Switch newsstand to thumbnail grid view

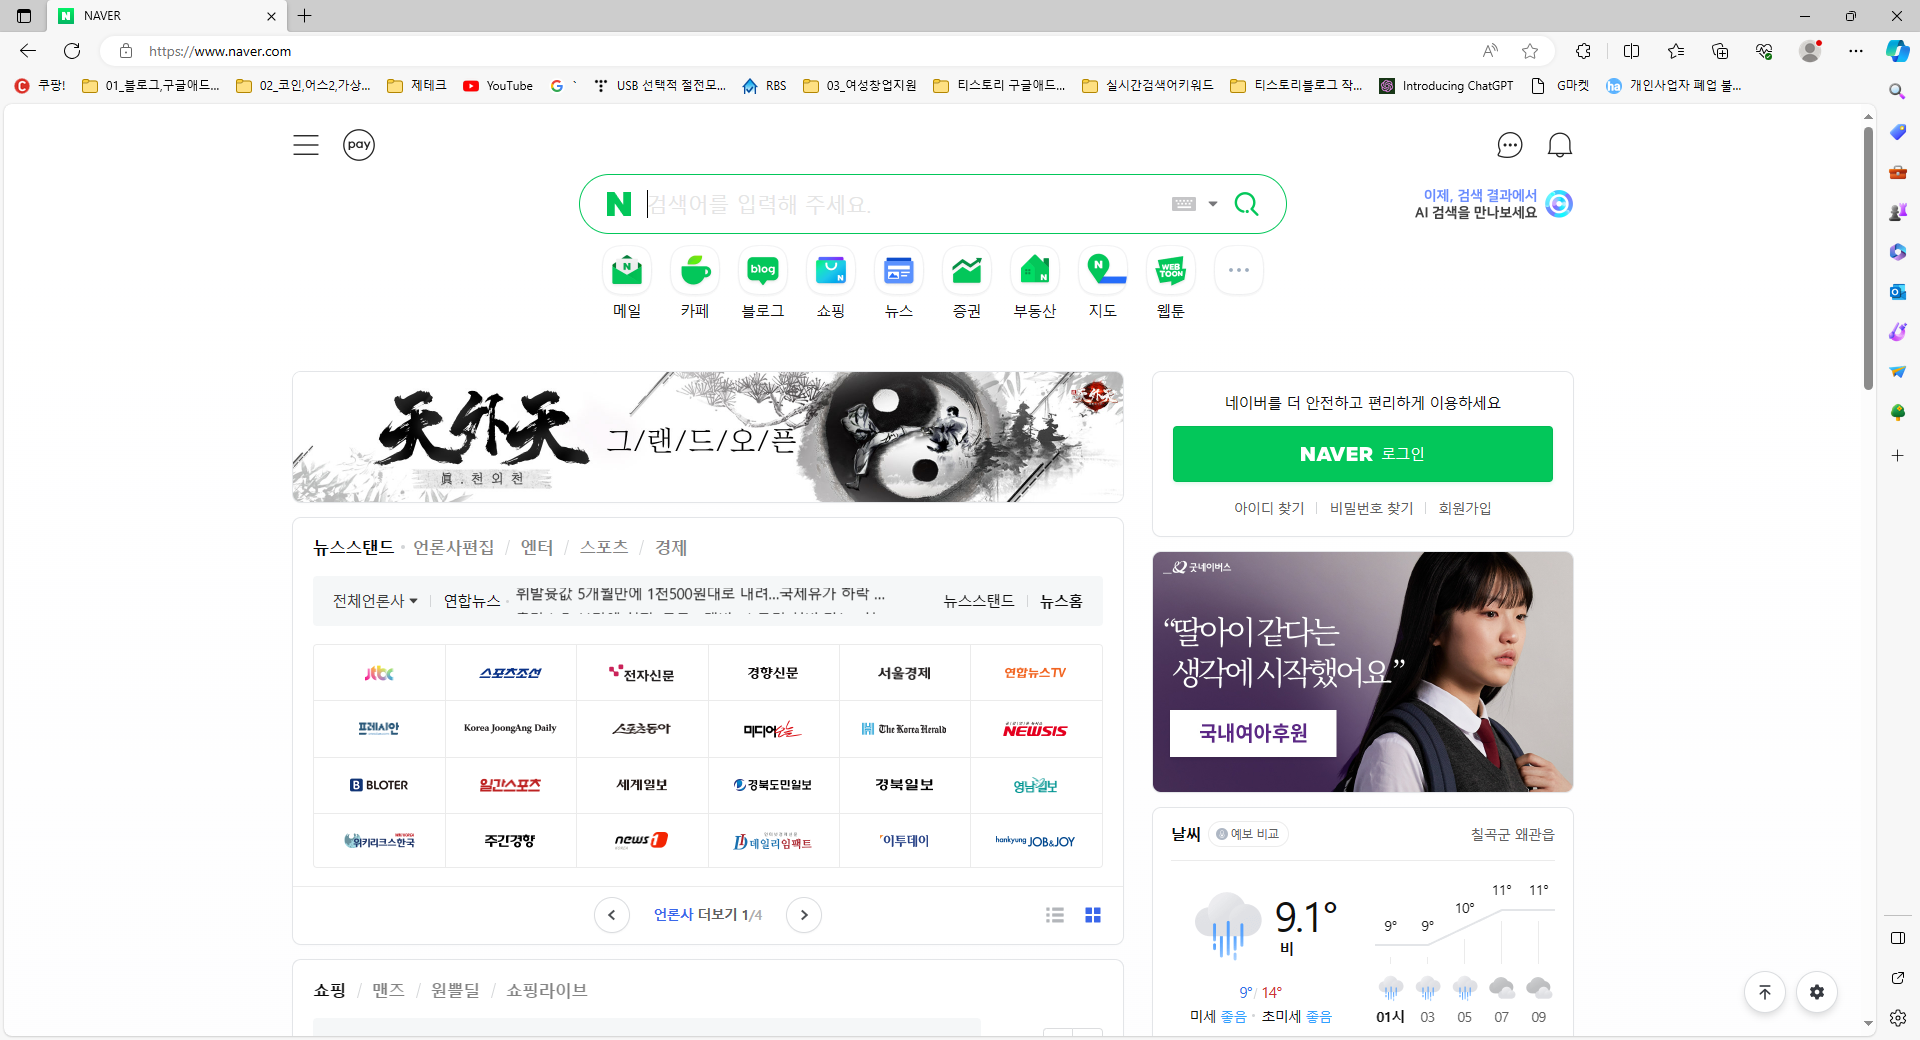pos(1092,915)
